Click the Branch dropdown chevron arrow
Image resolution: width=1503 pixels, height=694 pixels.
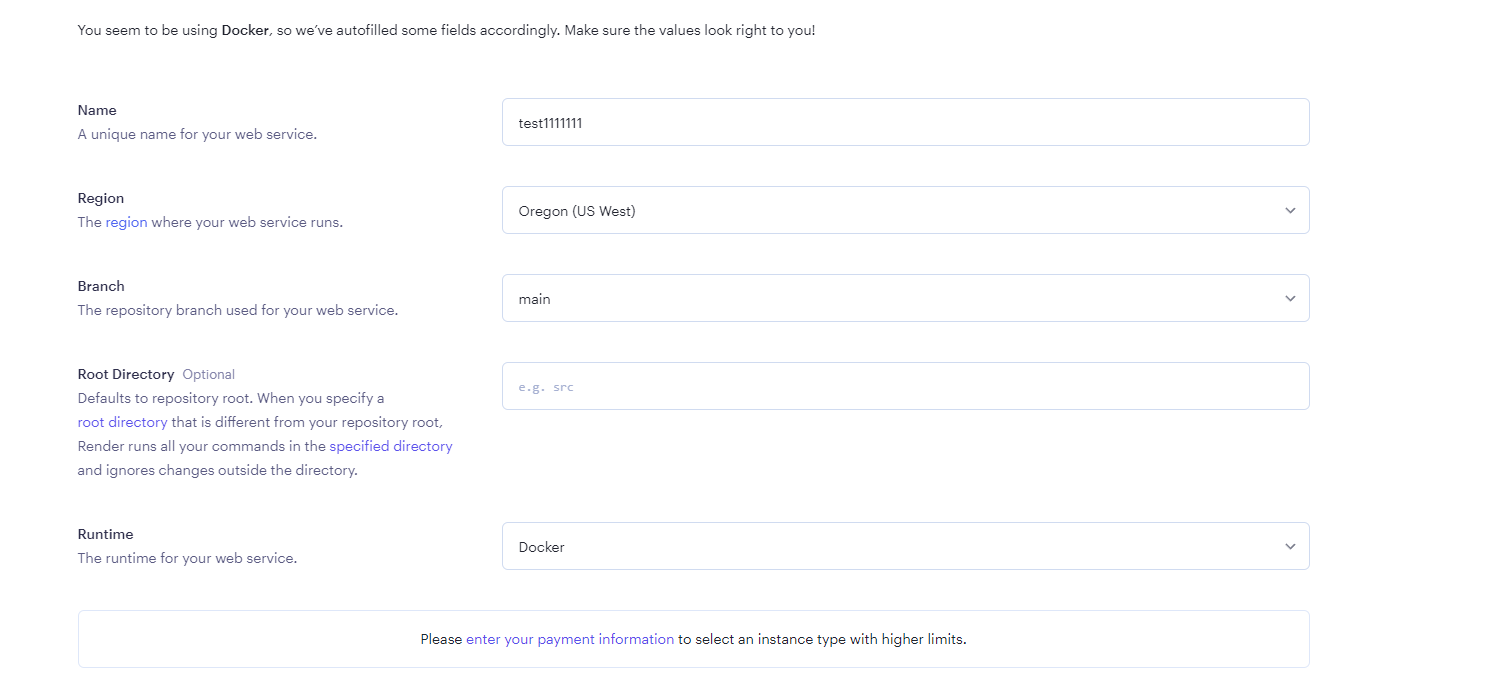coord(1290,299)
